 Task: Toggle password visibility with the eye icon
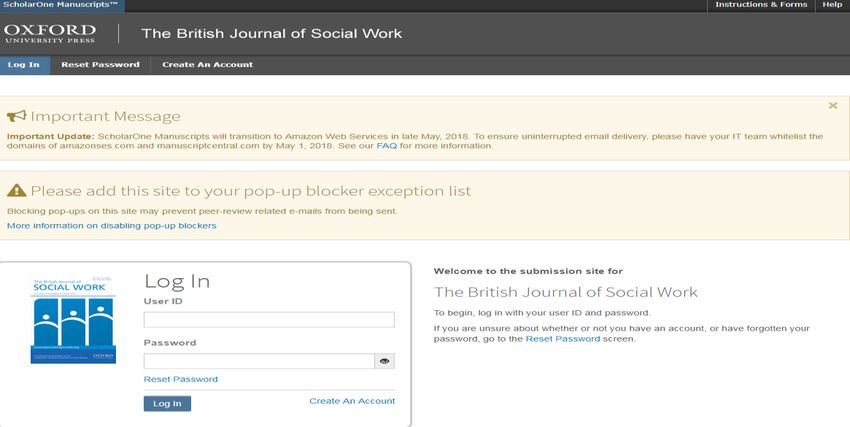[384, 361]
